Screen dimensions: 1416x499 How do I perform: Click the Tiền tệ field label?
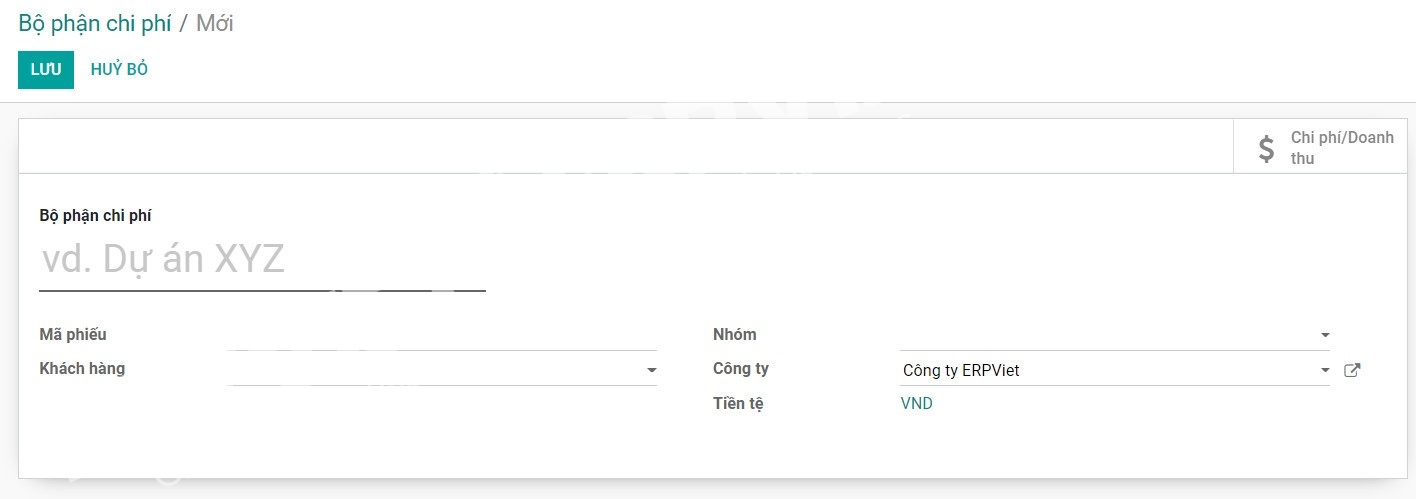[x=738, y=403]
